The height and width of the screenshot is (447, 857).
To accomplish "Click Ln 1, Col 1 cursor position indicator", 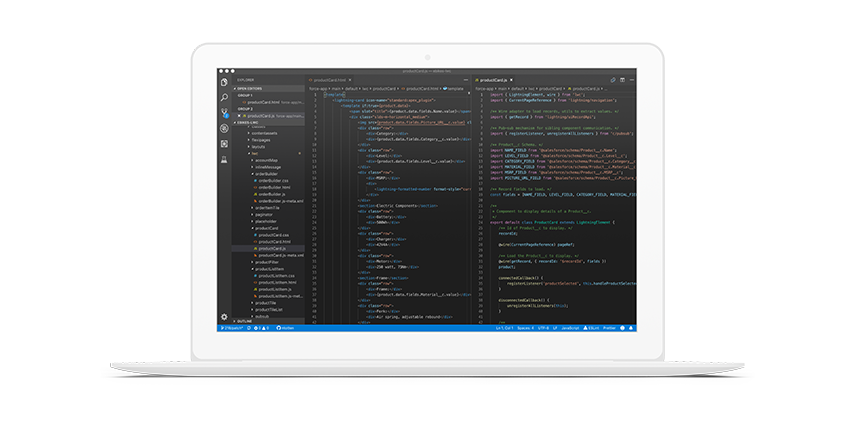I will click(x=504, y=328).
